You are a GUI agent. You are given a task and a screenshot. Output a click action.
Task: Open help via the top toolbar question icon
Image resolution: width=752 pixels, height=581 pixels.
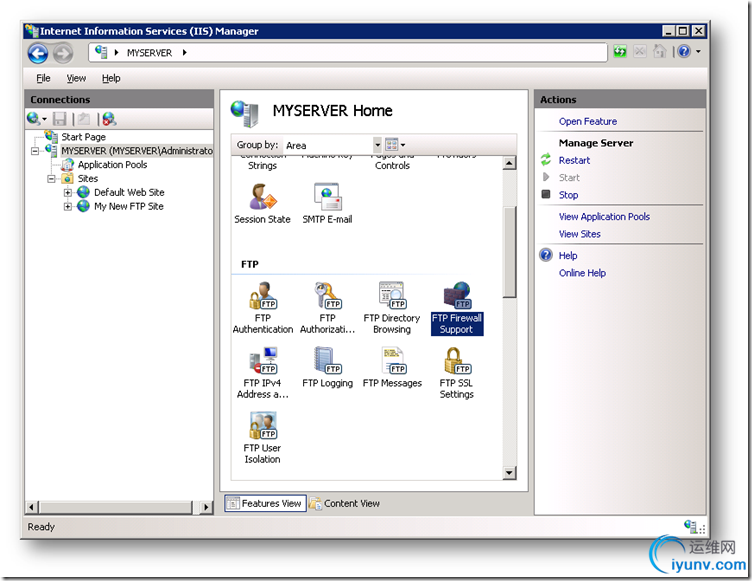tap(684, 51)
